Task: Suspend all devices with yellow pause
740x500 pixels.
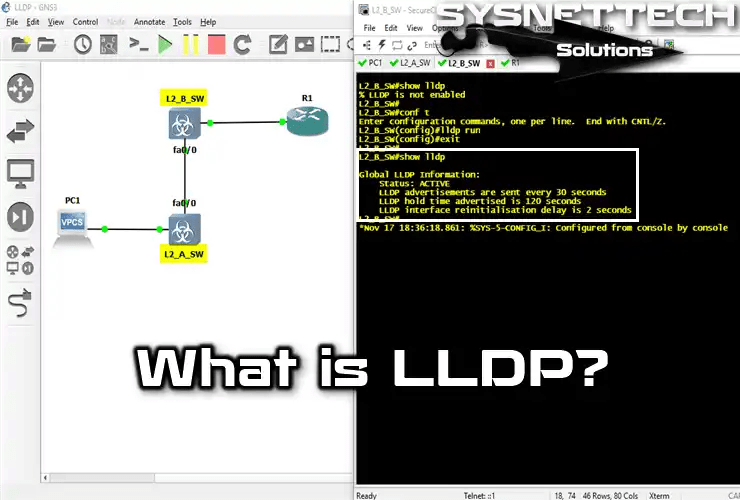Action: pos(191,45)
